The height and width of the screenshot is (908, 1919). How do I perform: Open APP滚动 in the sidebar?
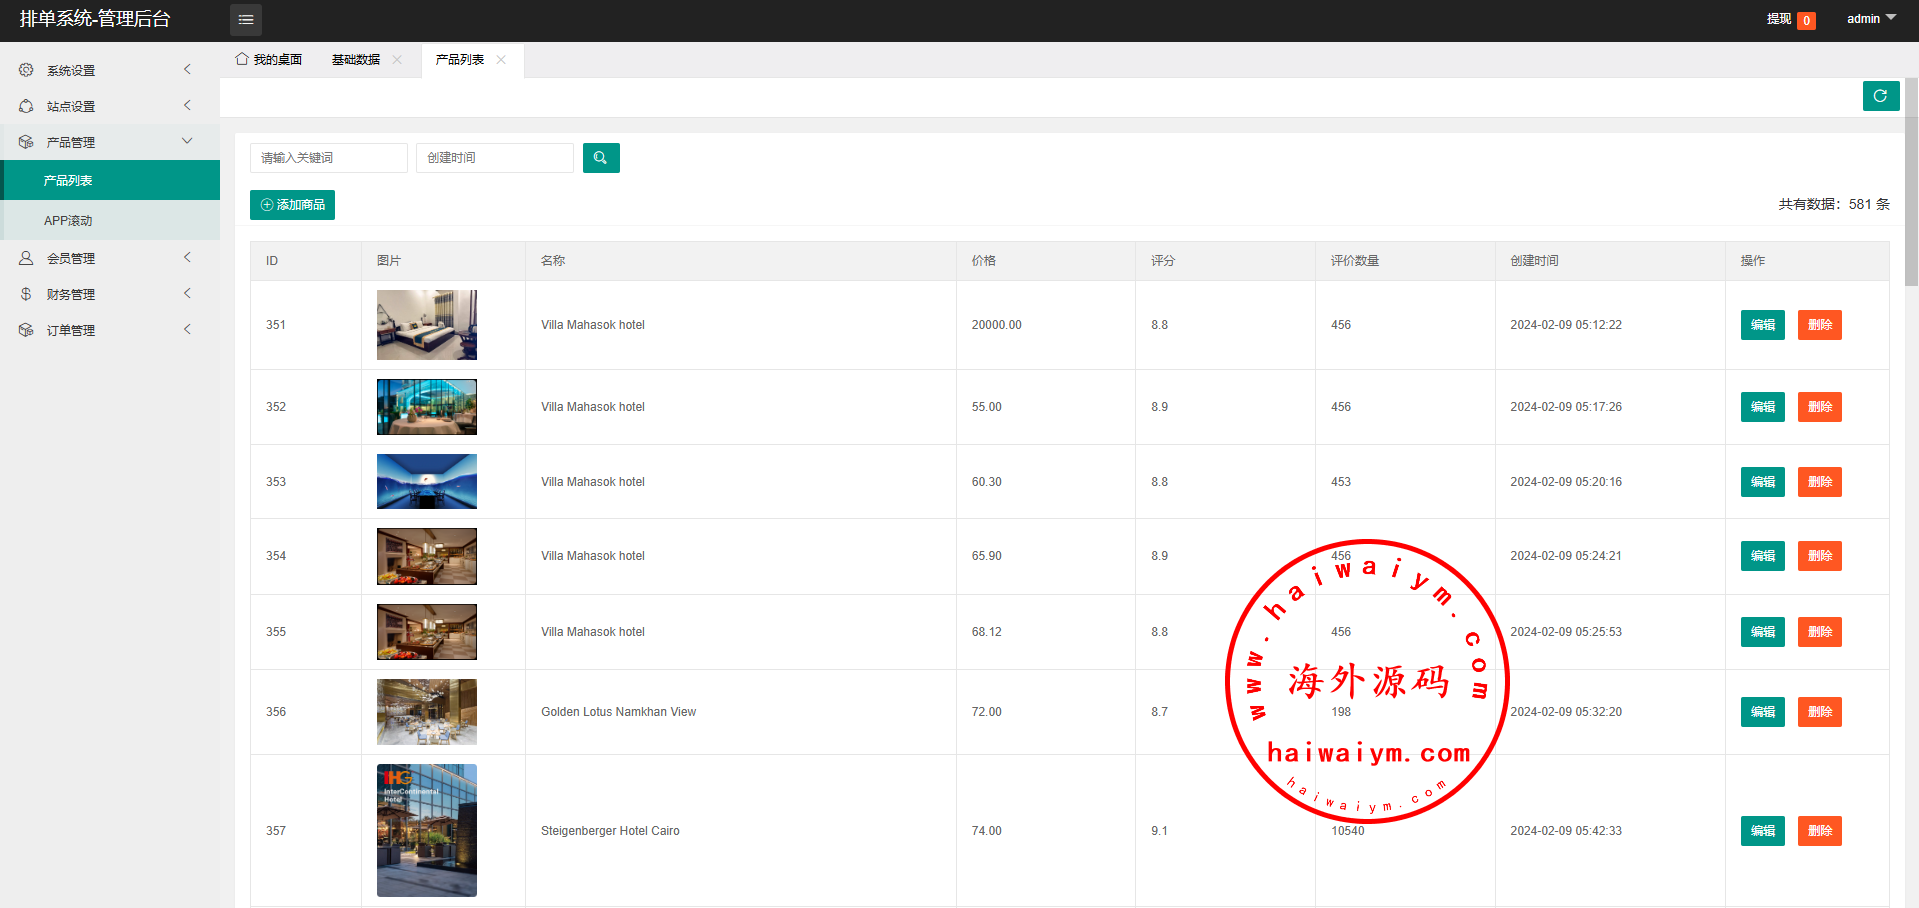tap(68, 221)
